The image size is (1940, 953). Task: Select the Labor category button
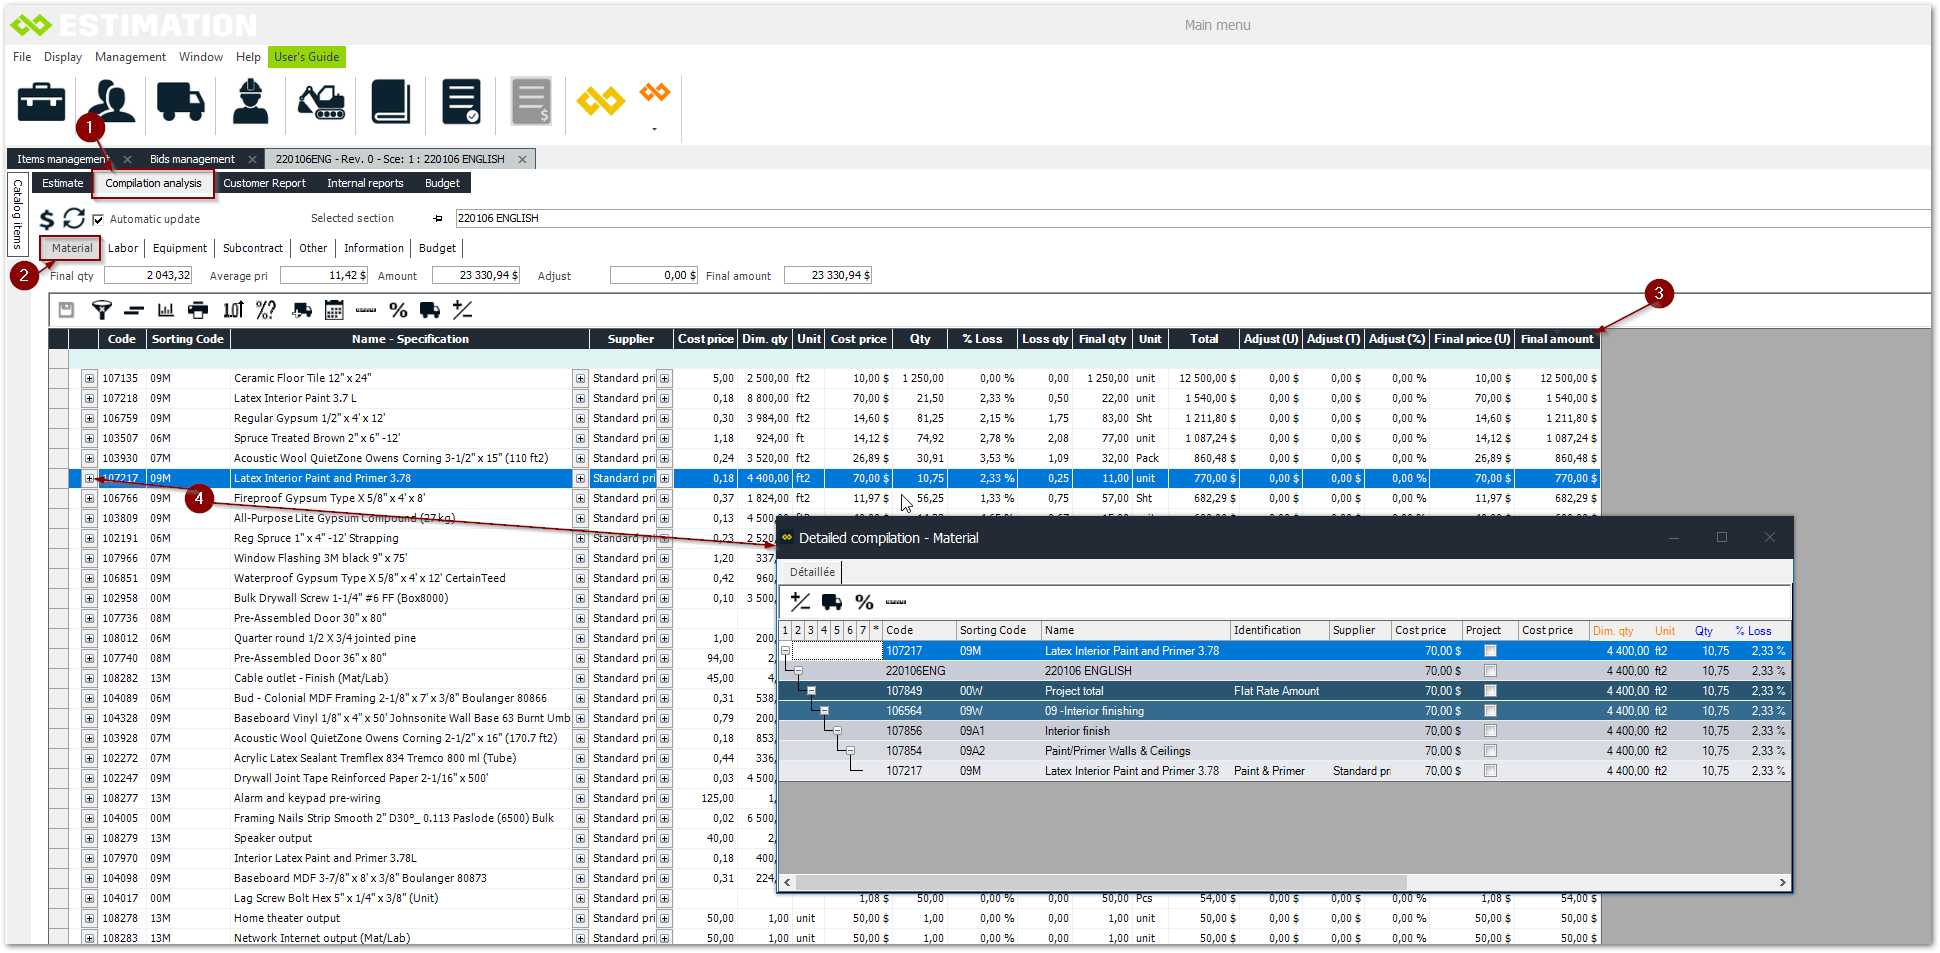point(123,248)
